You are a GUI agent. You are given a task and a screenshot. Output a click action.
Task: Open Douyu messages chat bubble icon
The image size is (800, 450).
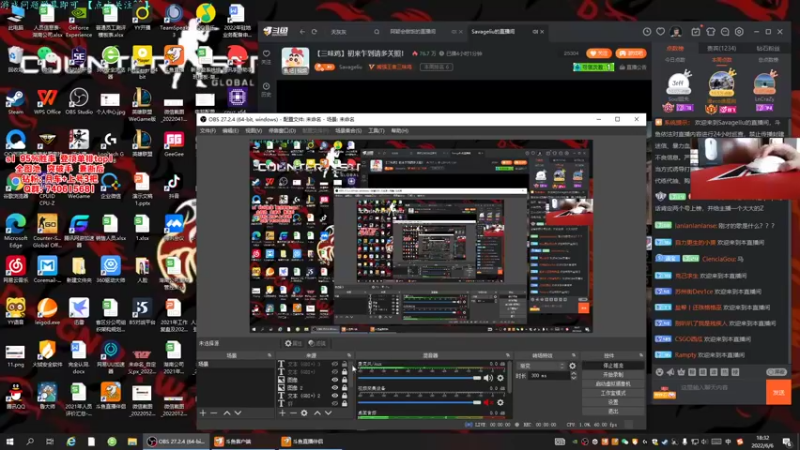click(x=725, y=32)
